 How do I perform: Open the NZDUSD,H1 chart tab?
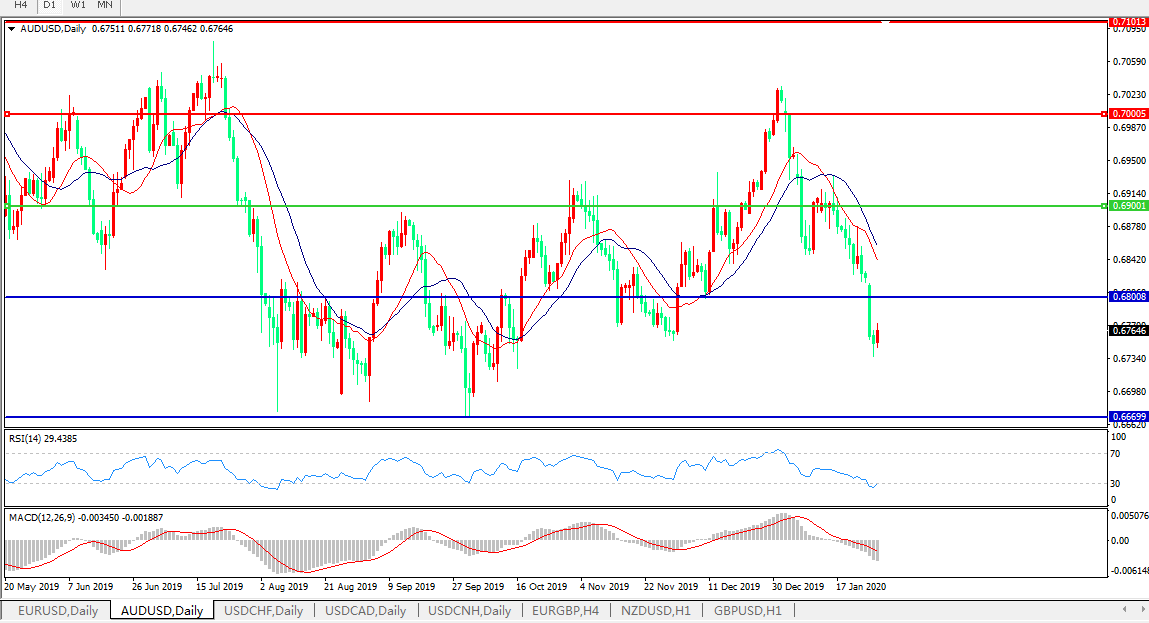click(x=655, y=610)
